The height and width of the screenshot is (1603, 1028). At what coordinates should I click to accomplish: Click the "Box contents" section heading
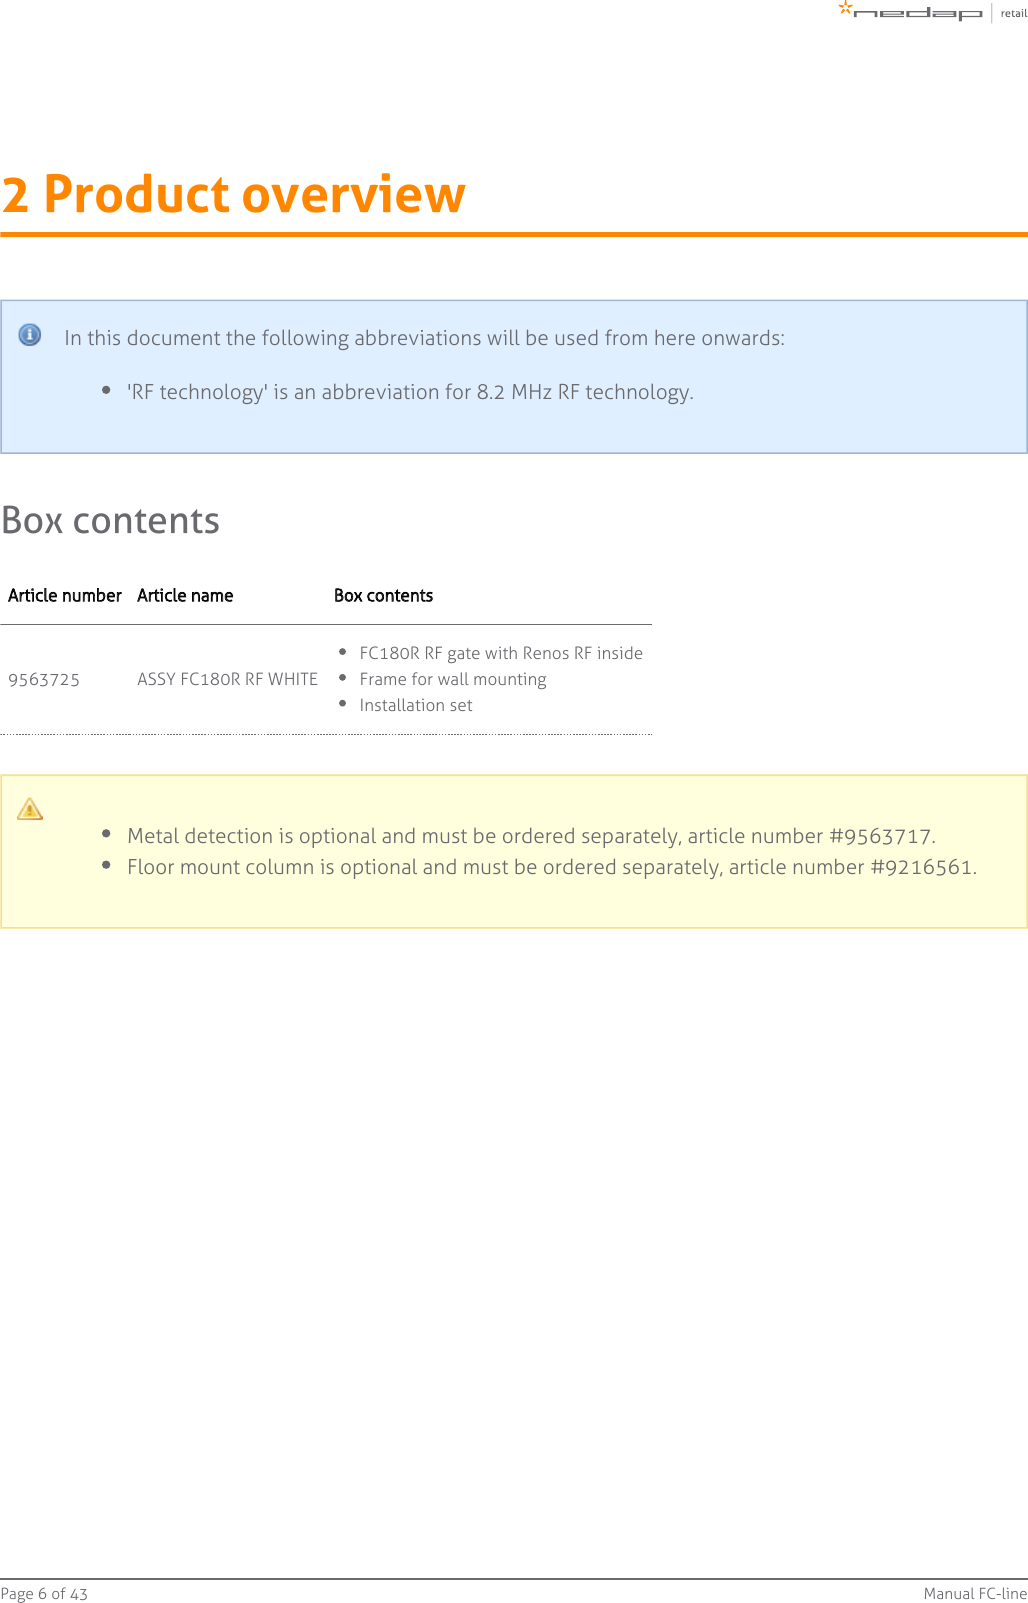[111, 521]
